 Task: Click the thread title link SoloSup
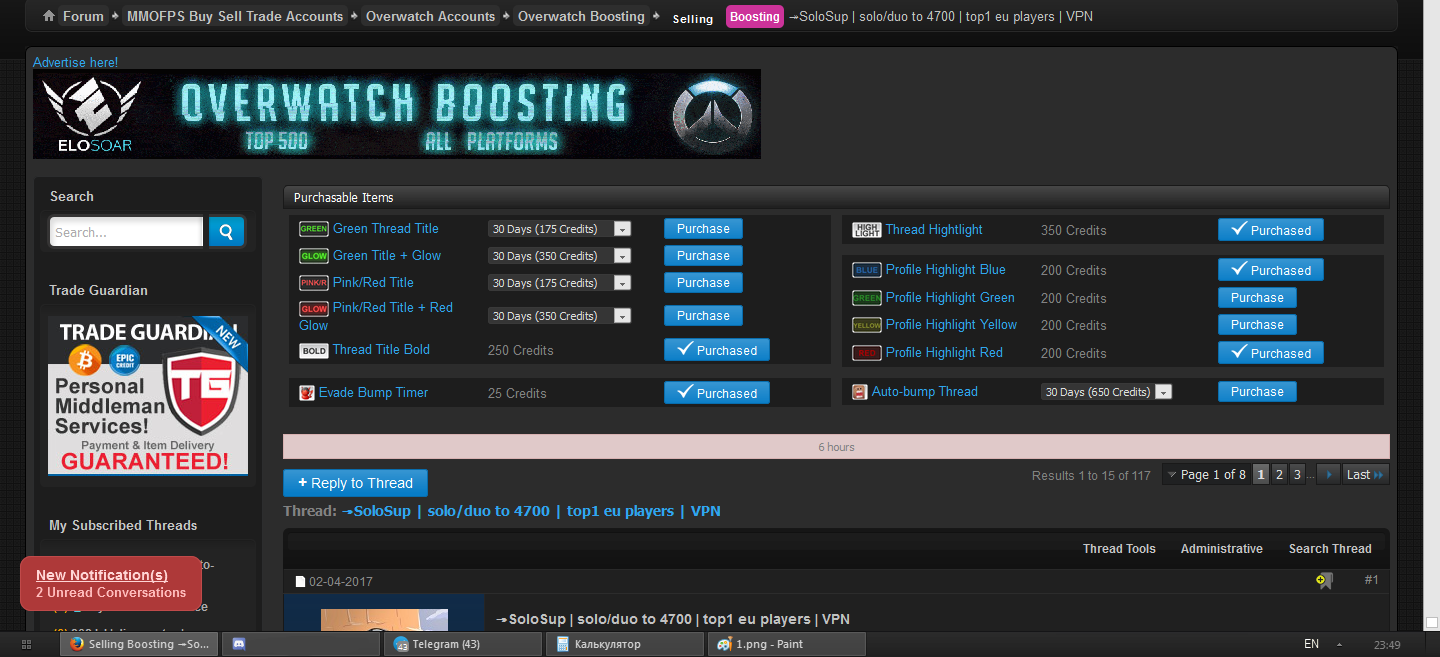531,511
